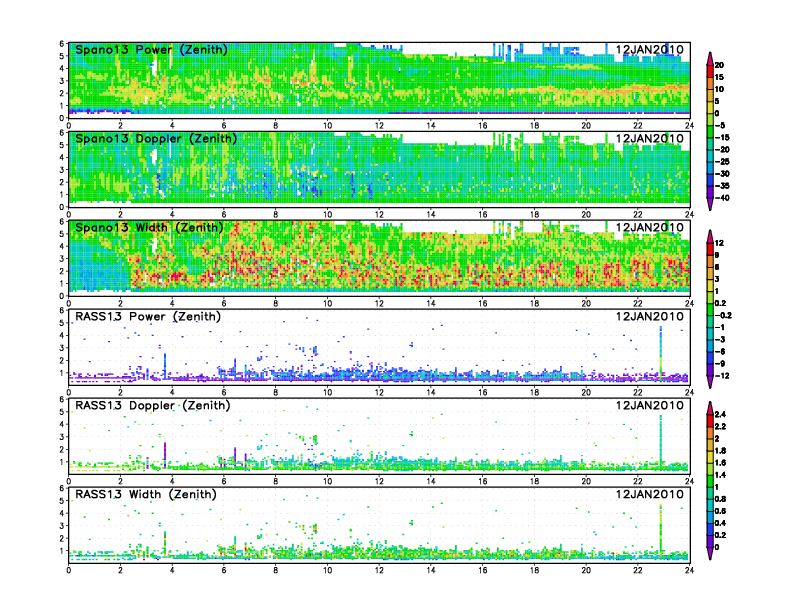
Task: Click the "-12" label on the middle colorbar
Action: (x=722, y=376)
